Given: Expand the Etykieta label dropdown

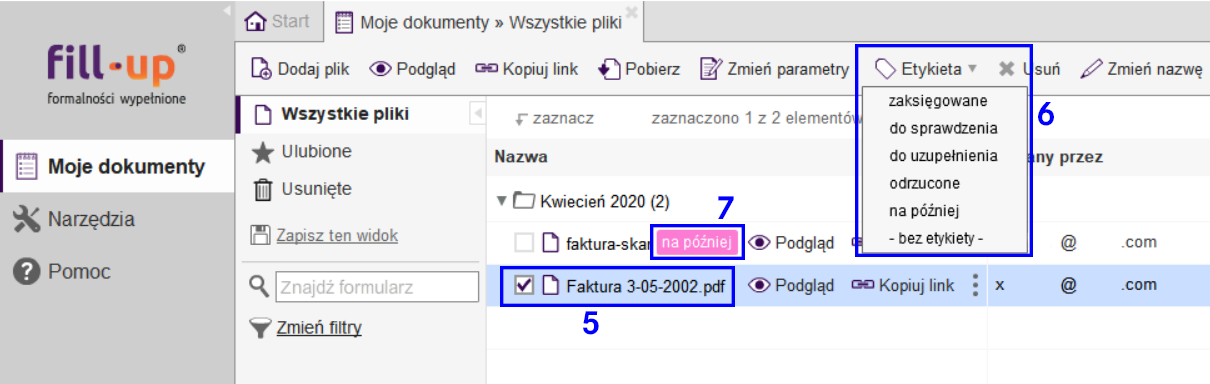Looking at the screenshot, I should pyautogui.click(x=927, y=69).
